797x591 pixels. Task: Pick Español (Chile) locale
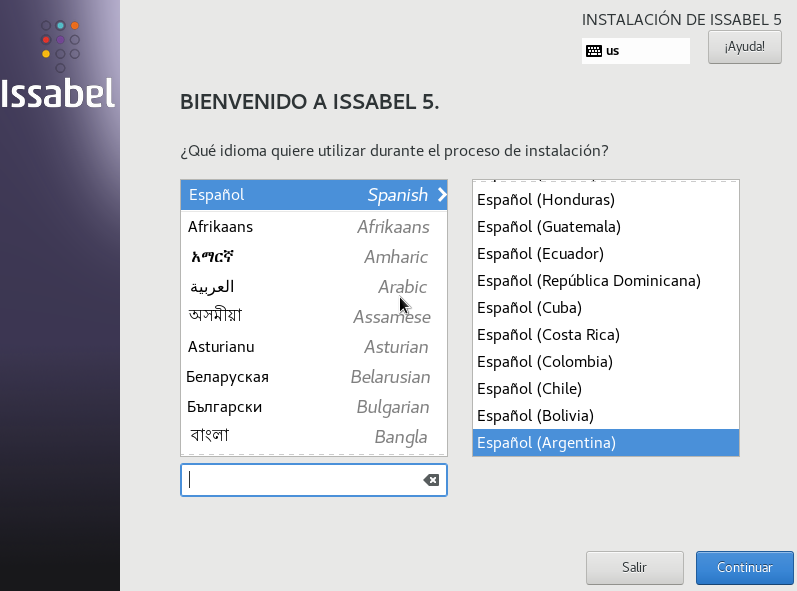tap(605, 388)
